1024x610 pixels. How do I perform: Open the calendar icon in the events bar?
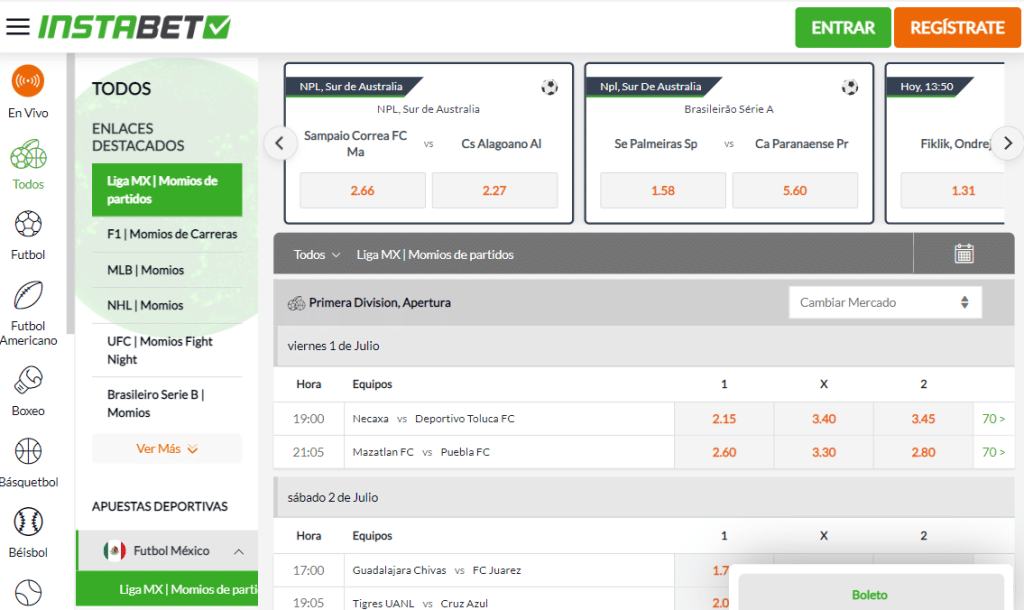click(x=963, y=253)
